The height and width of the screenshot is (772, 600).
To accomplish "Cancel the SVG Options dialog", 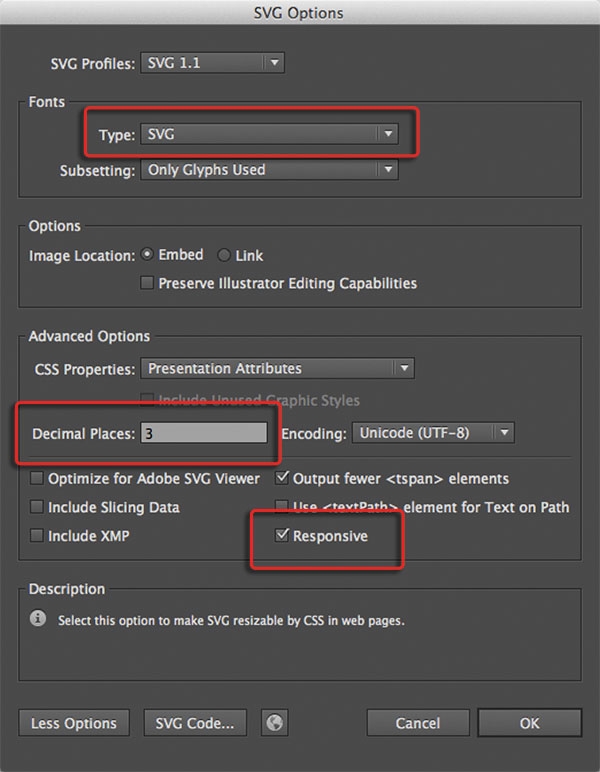I will pyautogui.click(x=417, y=723).
